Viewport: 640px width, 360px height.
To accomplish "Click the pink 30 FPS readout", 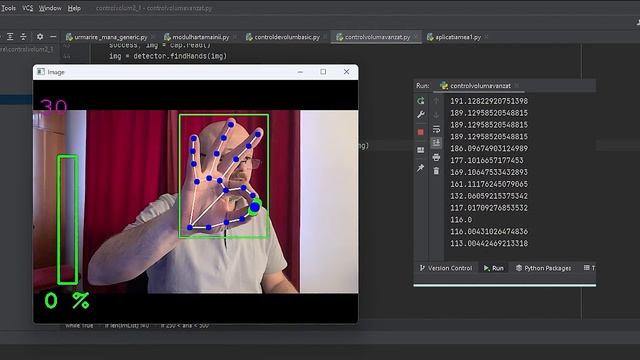I will pos(53,107).
